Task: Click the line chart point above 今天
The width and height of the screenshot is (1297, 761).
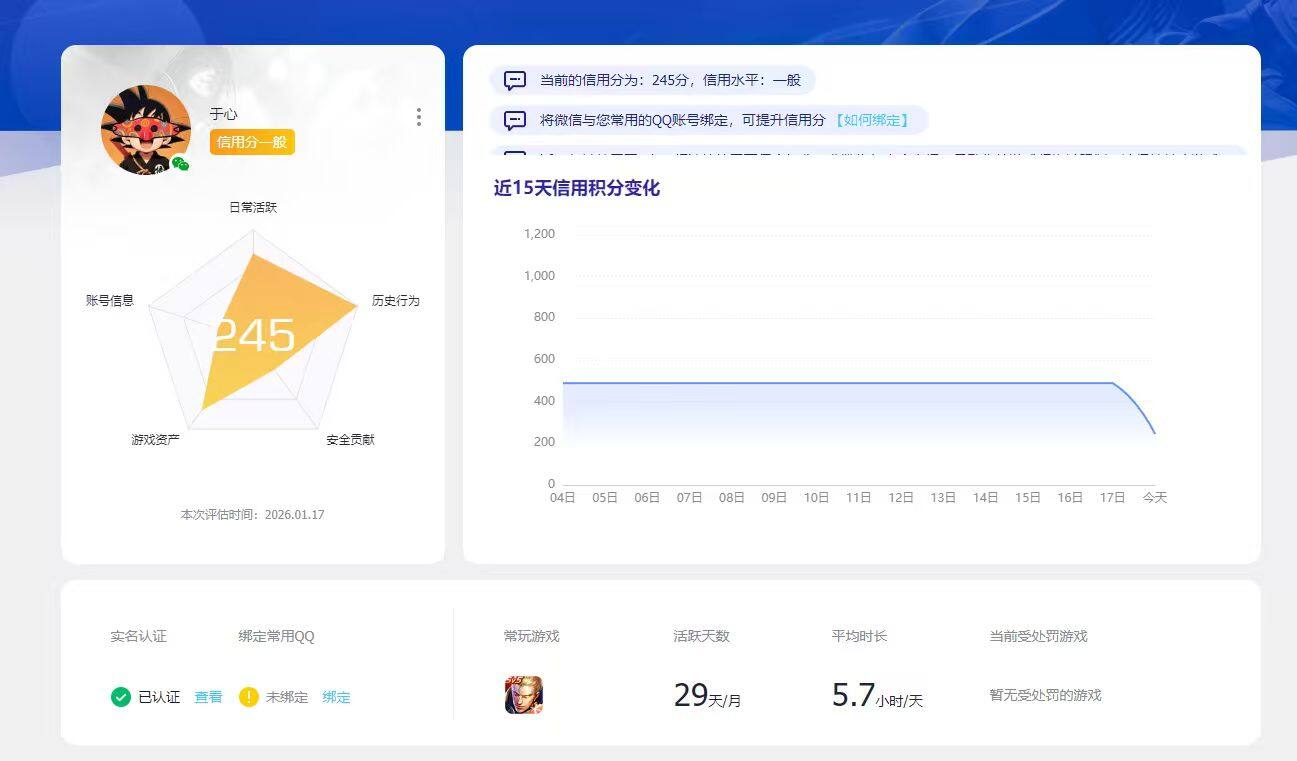Action: pyautogui.click(x=1155, y=432)
